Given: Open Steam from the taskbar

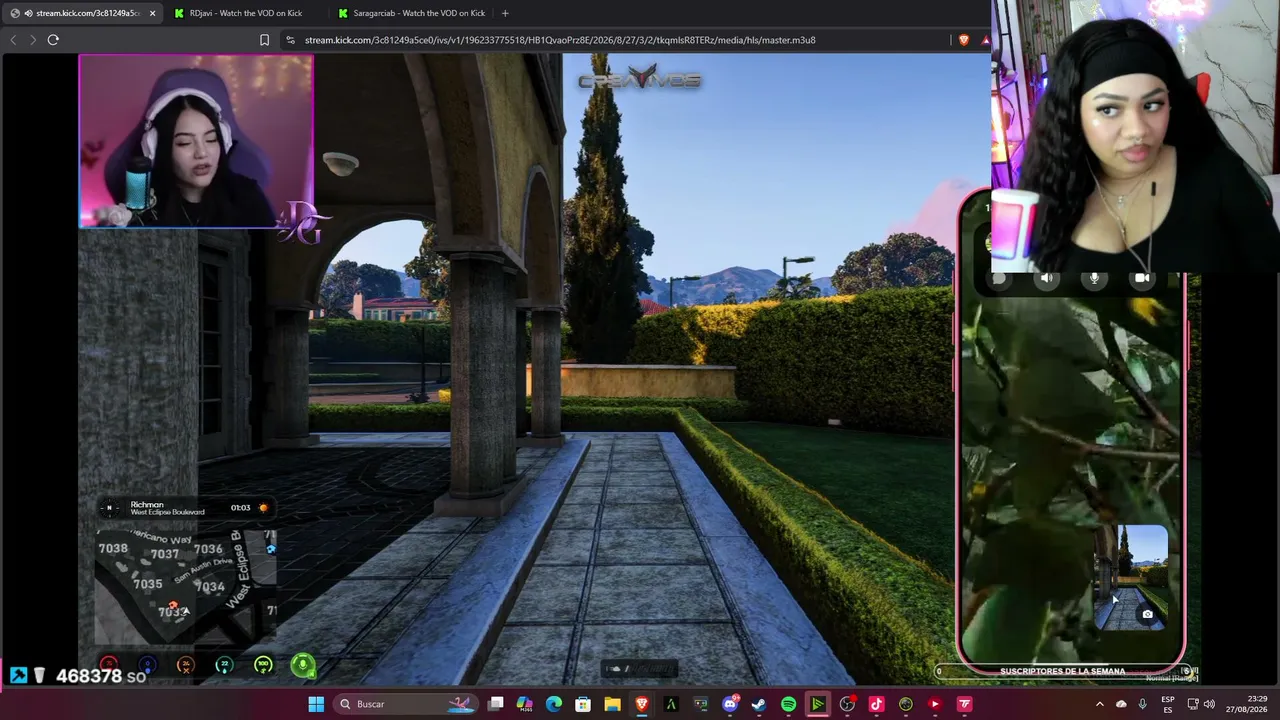Looking at the screenshot, I should pos(759,704).
